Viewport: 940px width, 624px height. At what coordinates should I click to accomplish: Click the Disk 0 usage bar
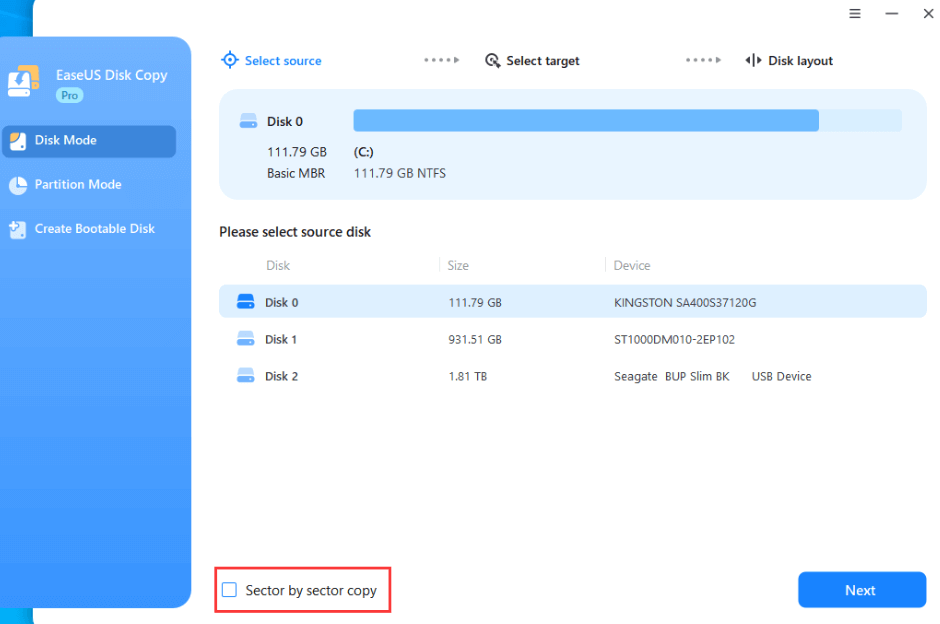(627, 120)
